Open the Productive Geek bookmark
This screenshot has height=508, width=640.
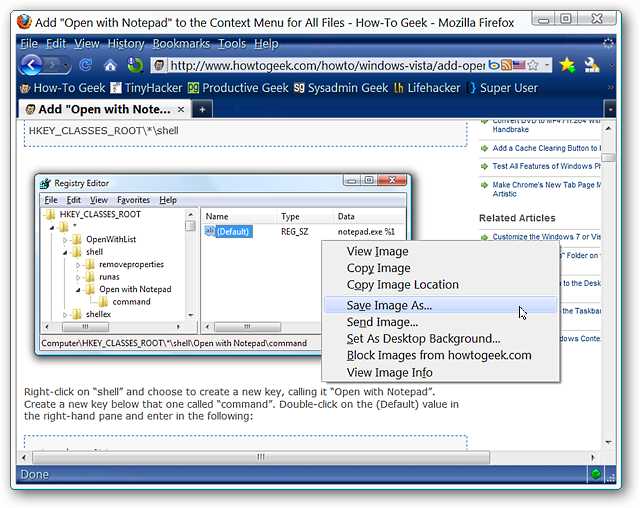[x=238, y=88]
